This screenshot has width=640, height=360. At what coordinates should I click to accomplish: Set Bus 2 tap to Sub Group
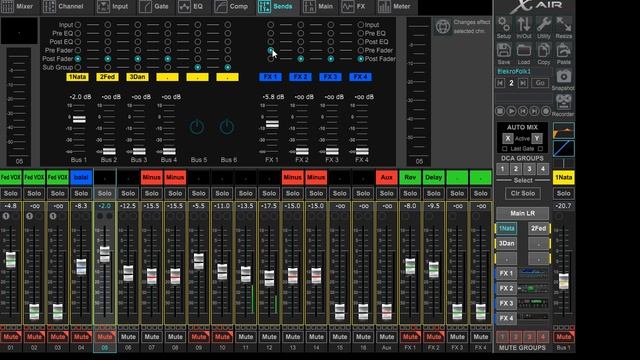tap(108, 67)
